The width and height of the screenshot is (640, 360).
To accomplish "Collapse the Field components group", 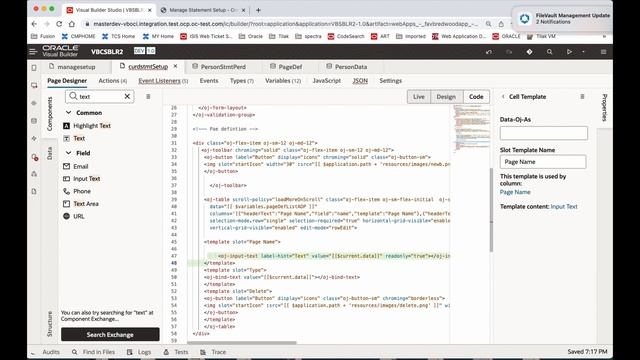I will pyautogui.click(x=68, y=153).
